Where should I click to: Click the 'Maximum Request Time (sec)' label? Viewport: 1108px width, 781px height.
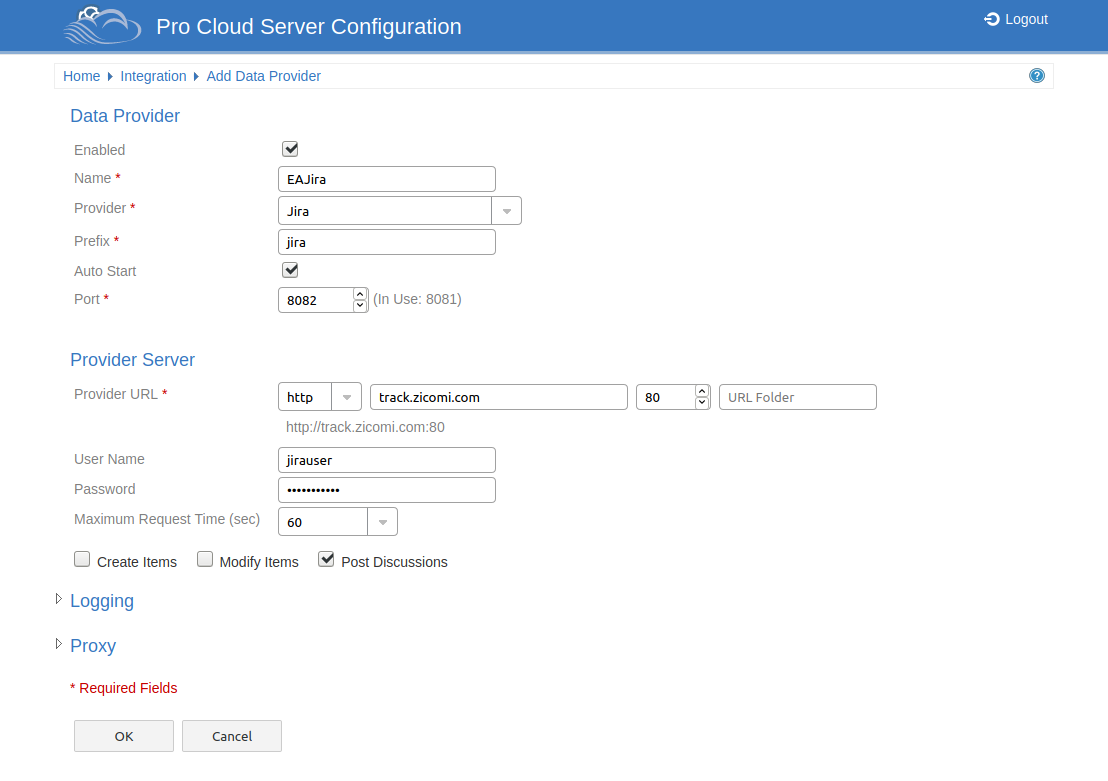[167, 519]
